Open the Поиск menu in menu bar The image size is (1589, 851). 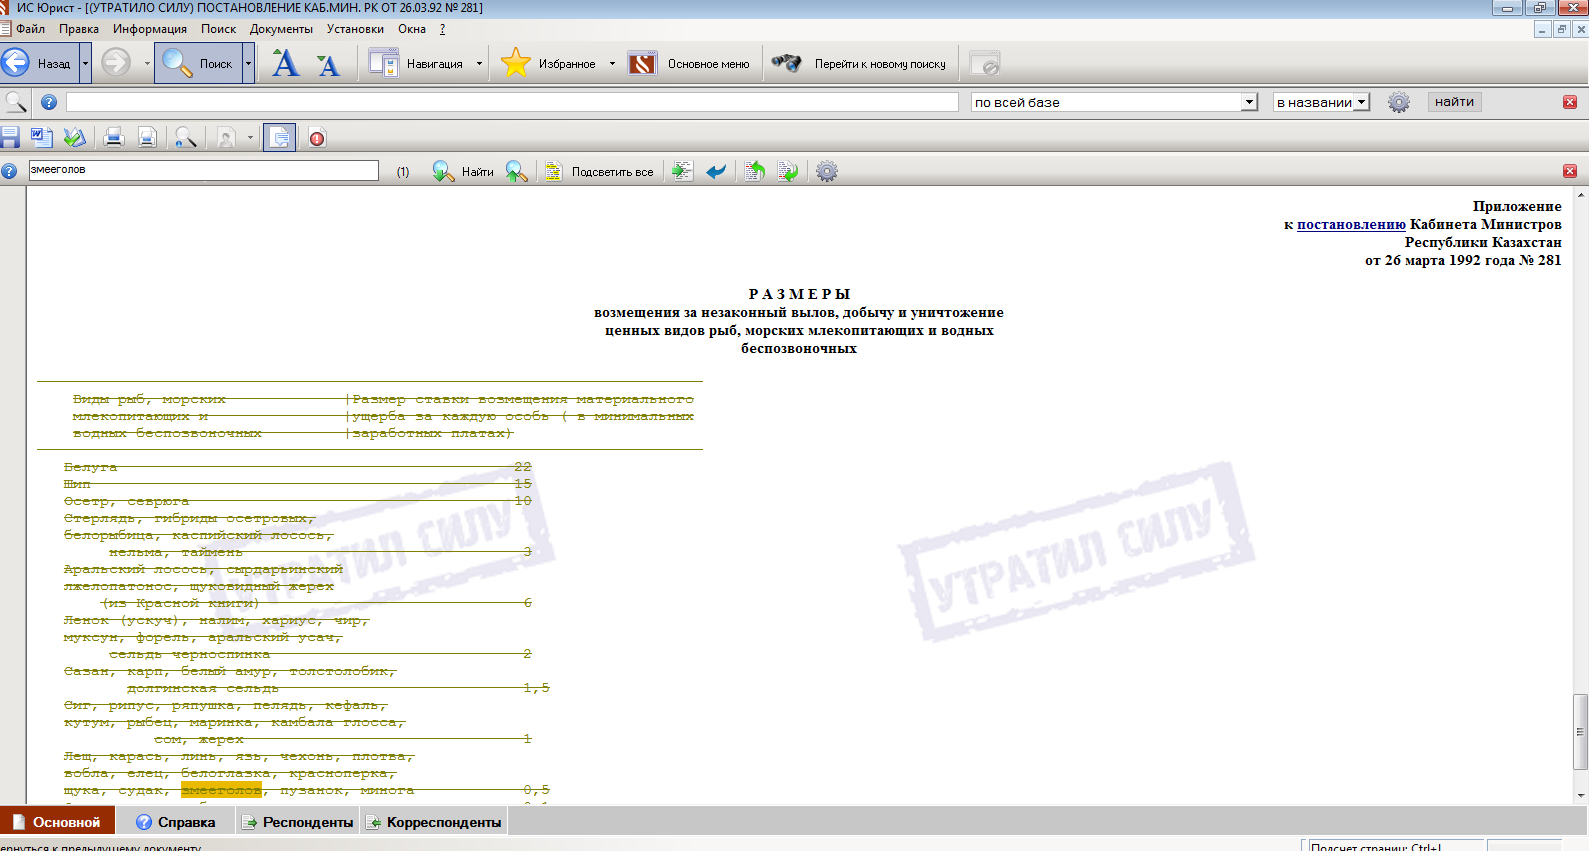tap(218, 29)
